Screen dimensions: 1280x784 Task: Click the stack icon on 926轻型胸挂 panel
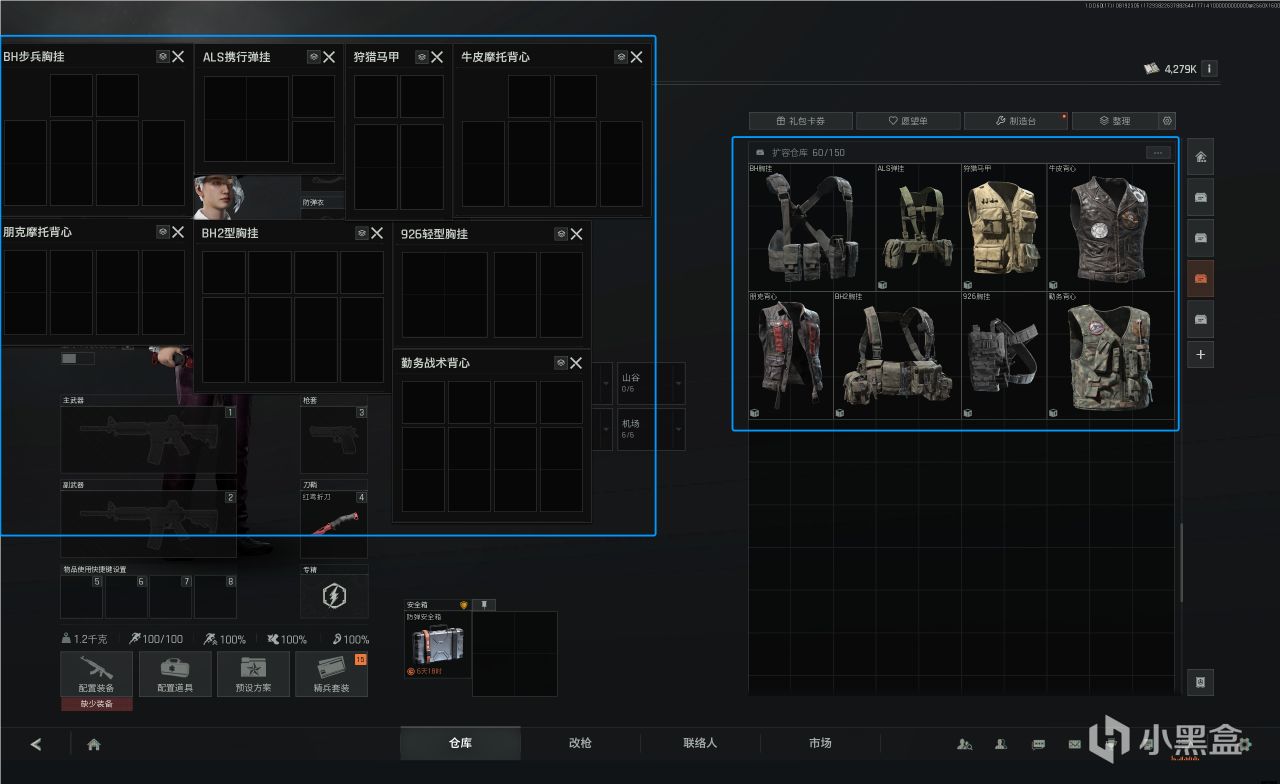click(562, 234)
